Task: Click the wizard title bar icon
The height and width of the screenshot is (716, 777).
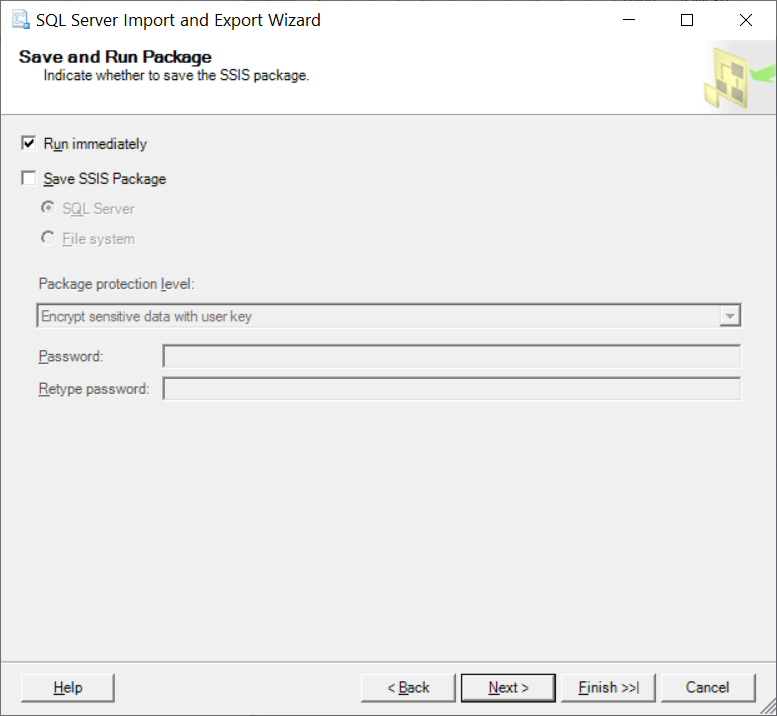Action: click(x=20, y=20)
